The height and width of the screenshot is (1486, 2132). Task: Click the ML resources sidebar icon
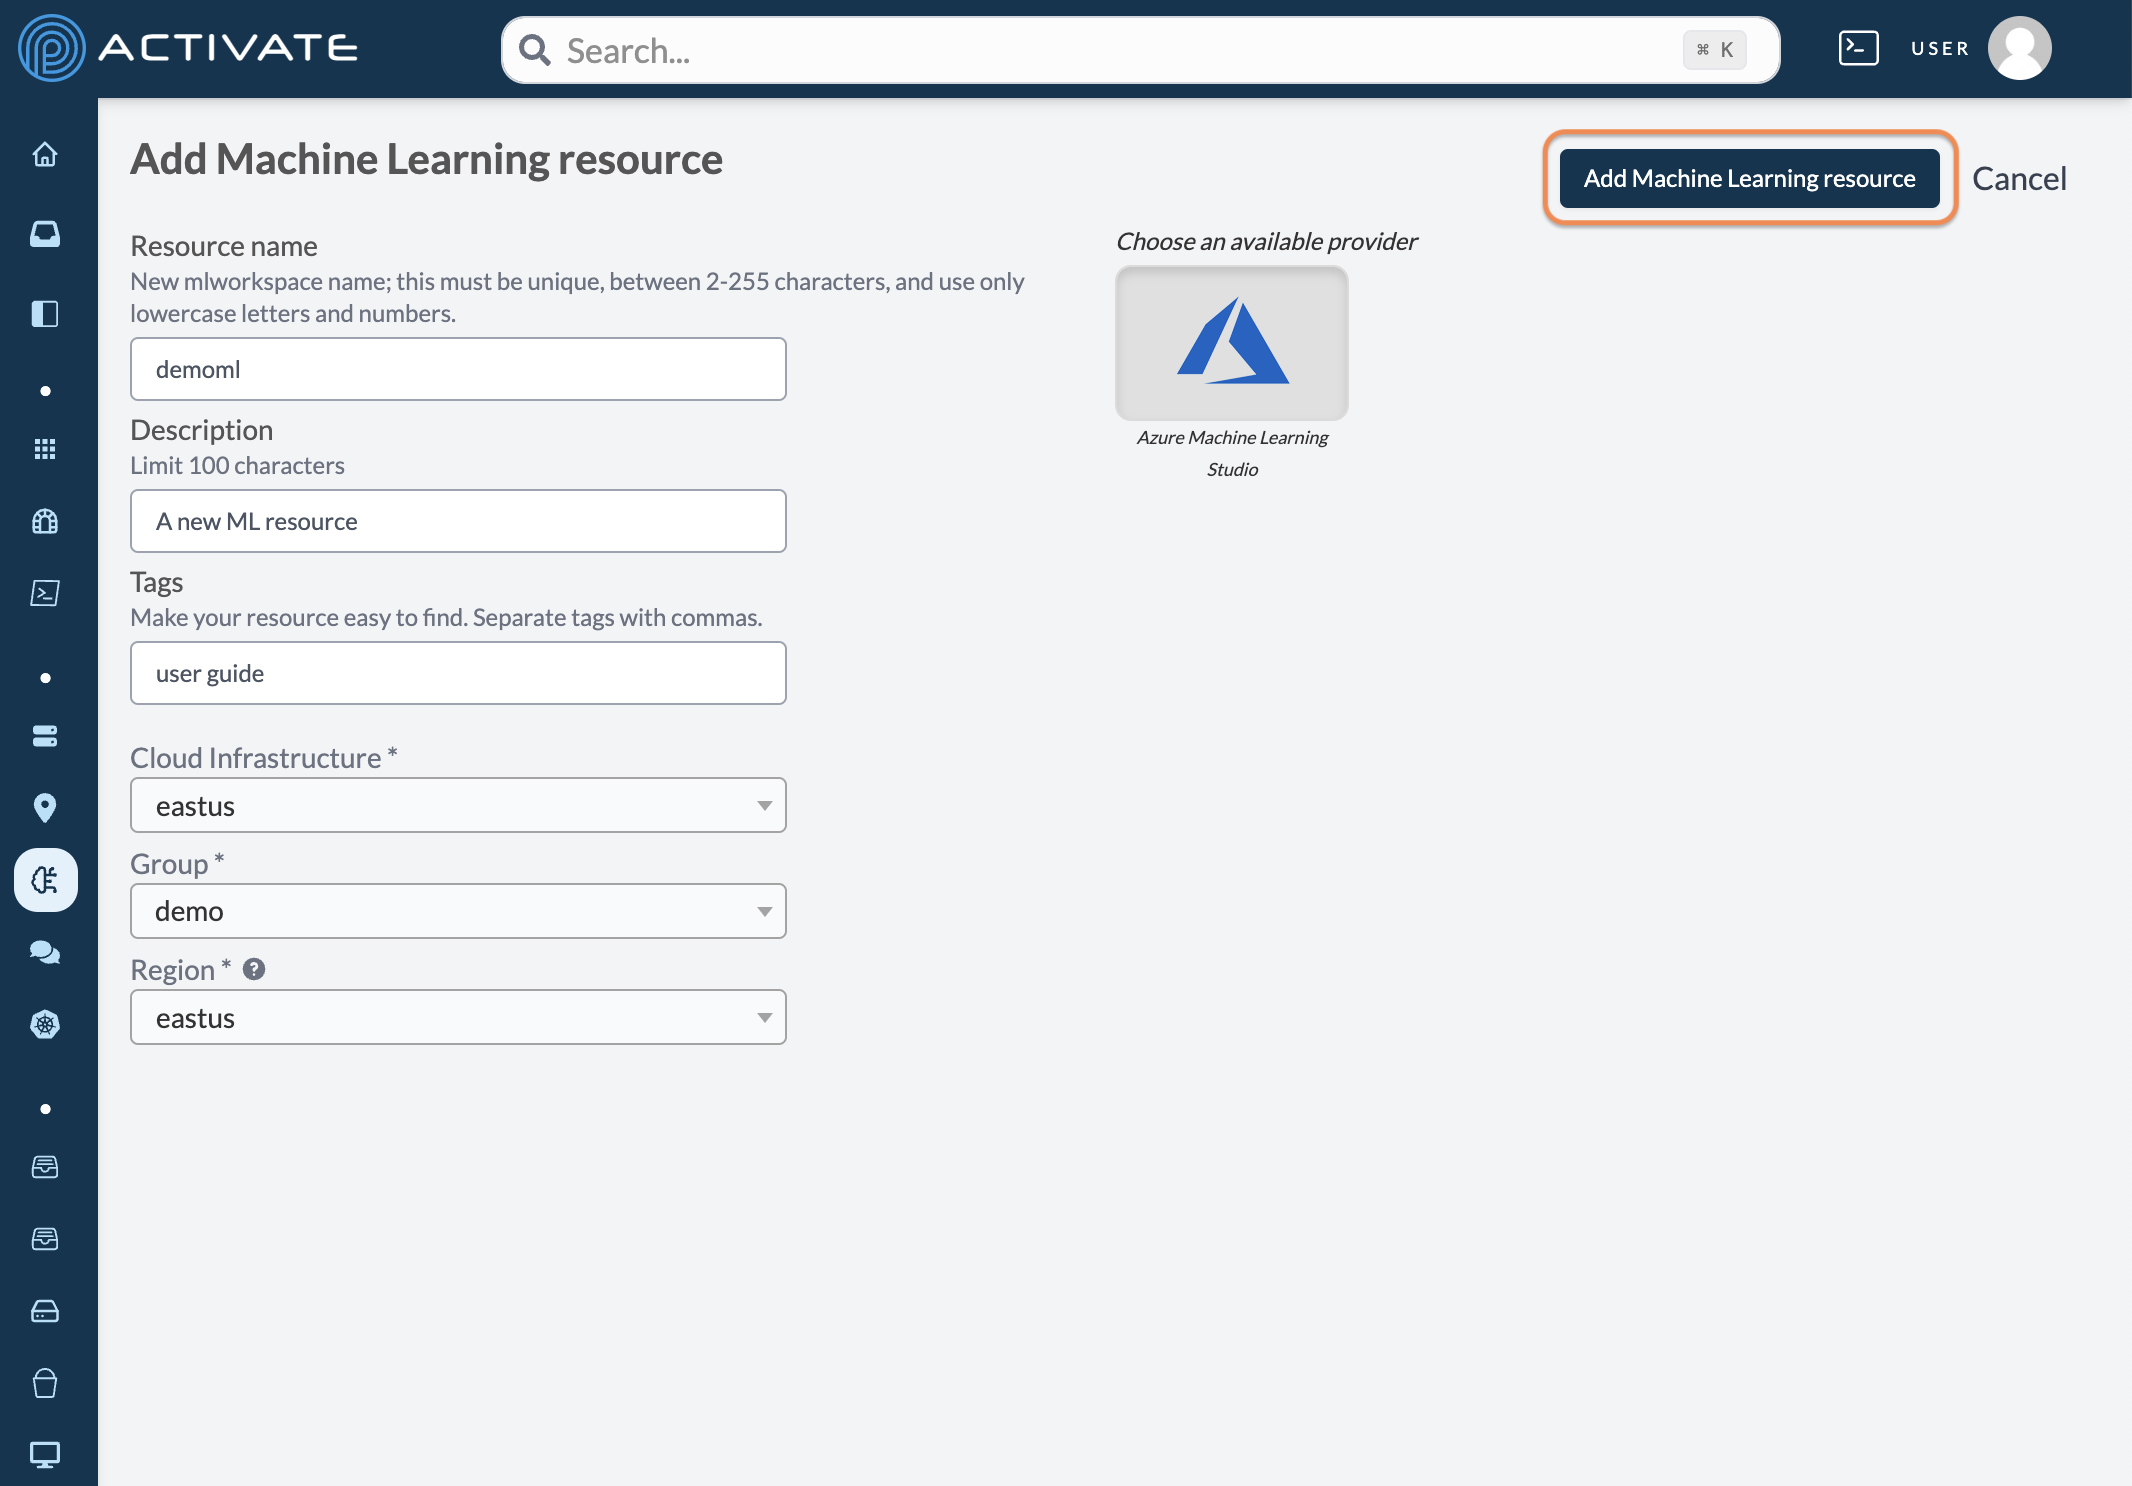[44, 878]
